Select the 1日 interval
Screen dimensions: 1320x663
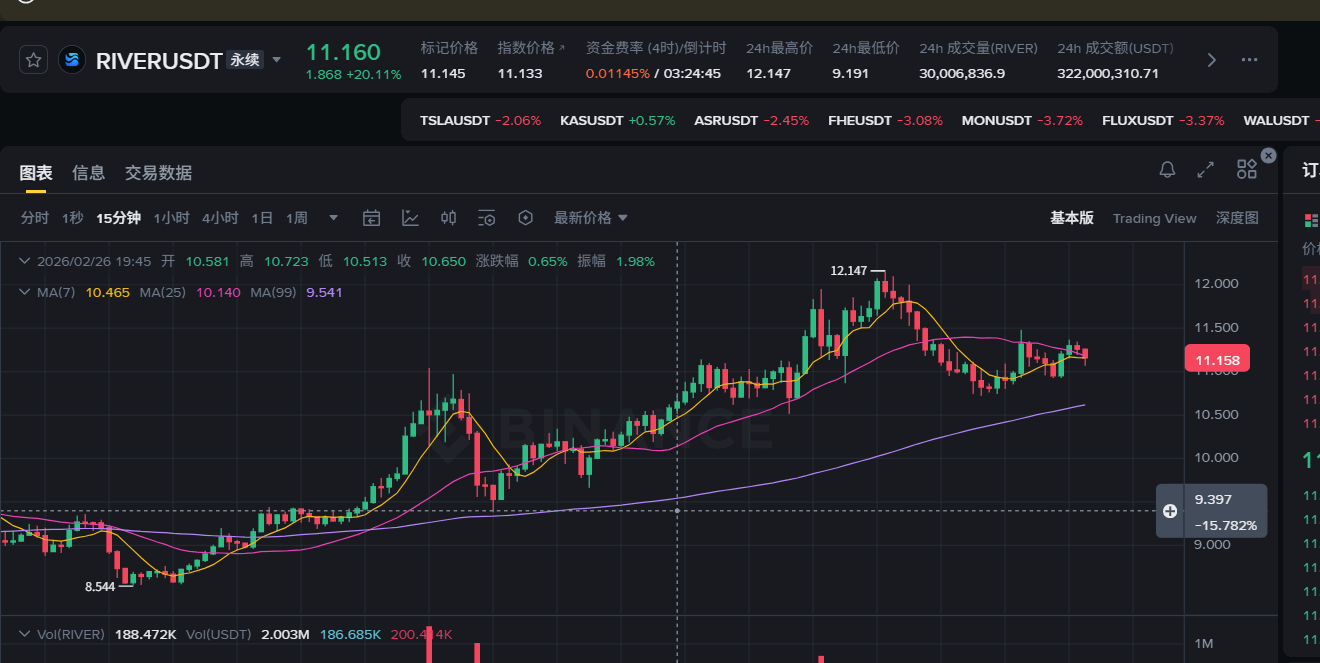(262, 218)
